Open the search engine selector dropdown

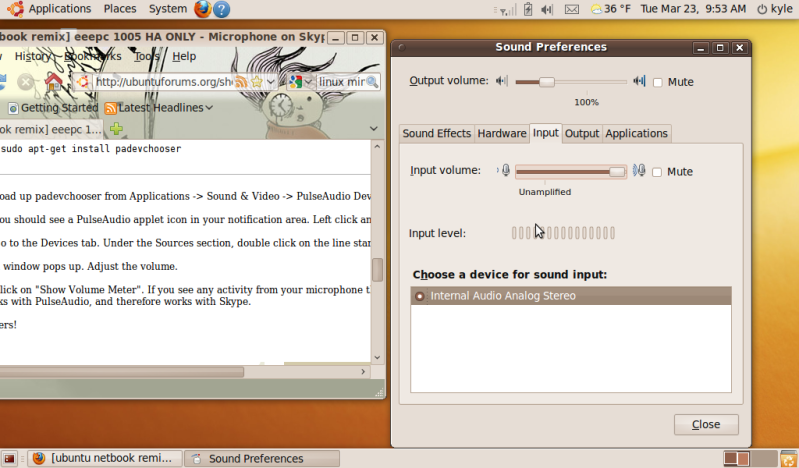click(x=308, y=82)
